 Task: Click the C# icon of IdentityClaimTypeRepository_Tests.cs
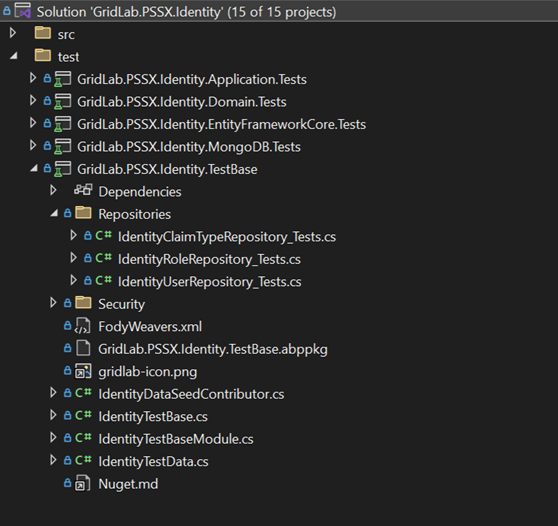pyautogui.click(x=103, y=236)
